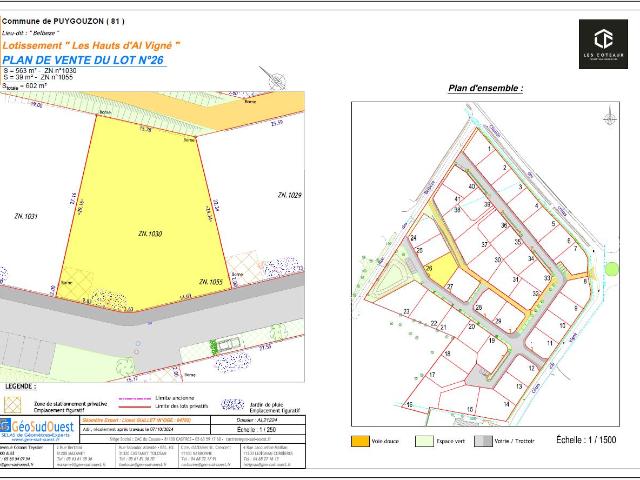Click the 'Voirie / Trottoir' legend label
The height and width of the screenshot is (480, 640).
tap(514, 441)
